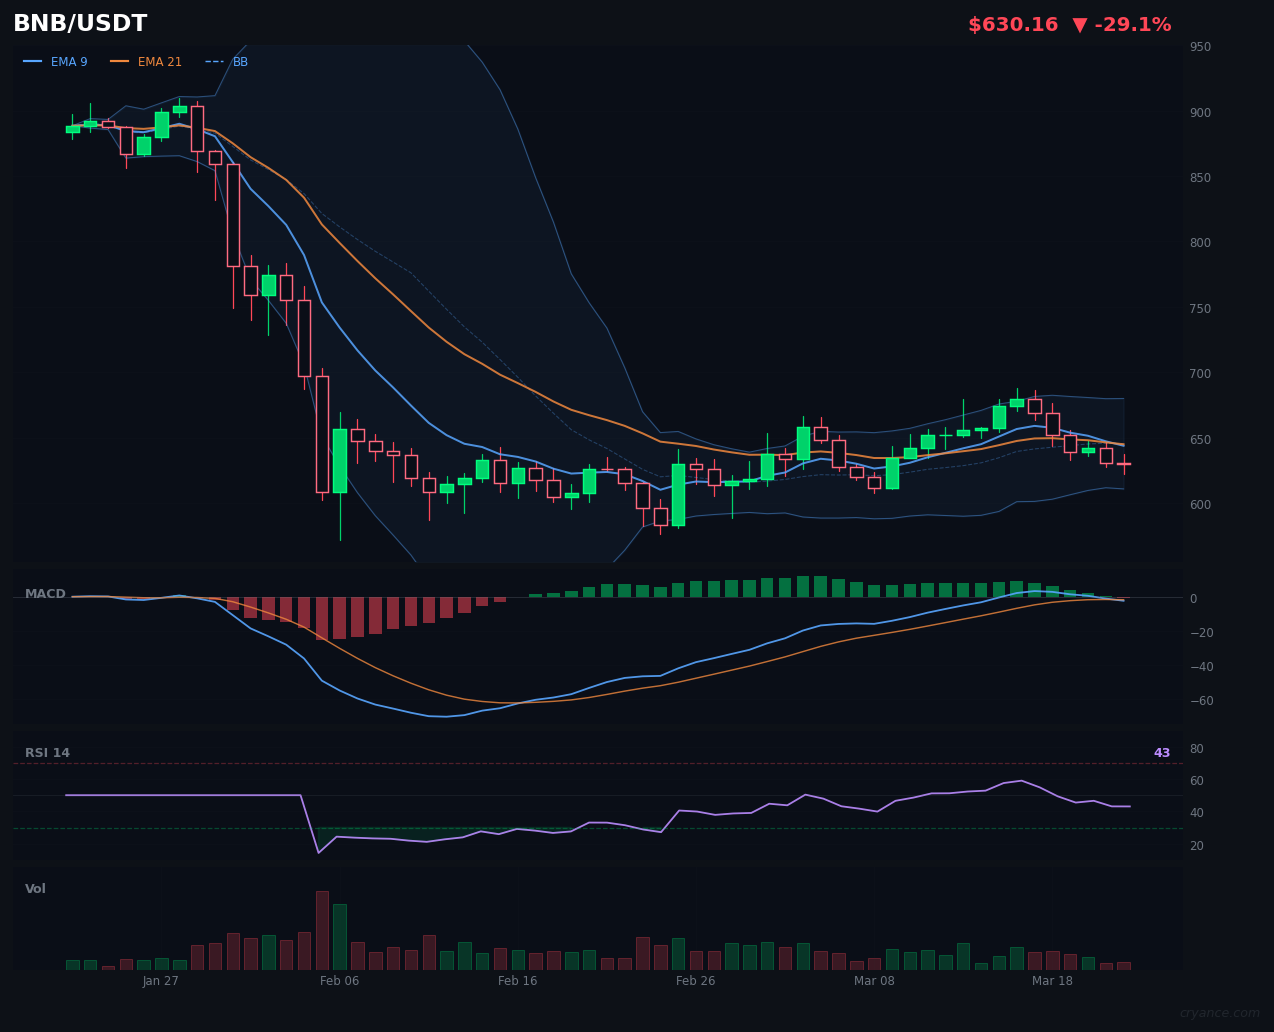Click the Vol panel label

click(35, 888)
